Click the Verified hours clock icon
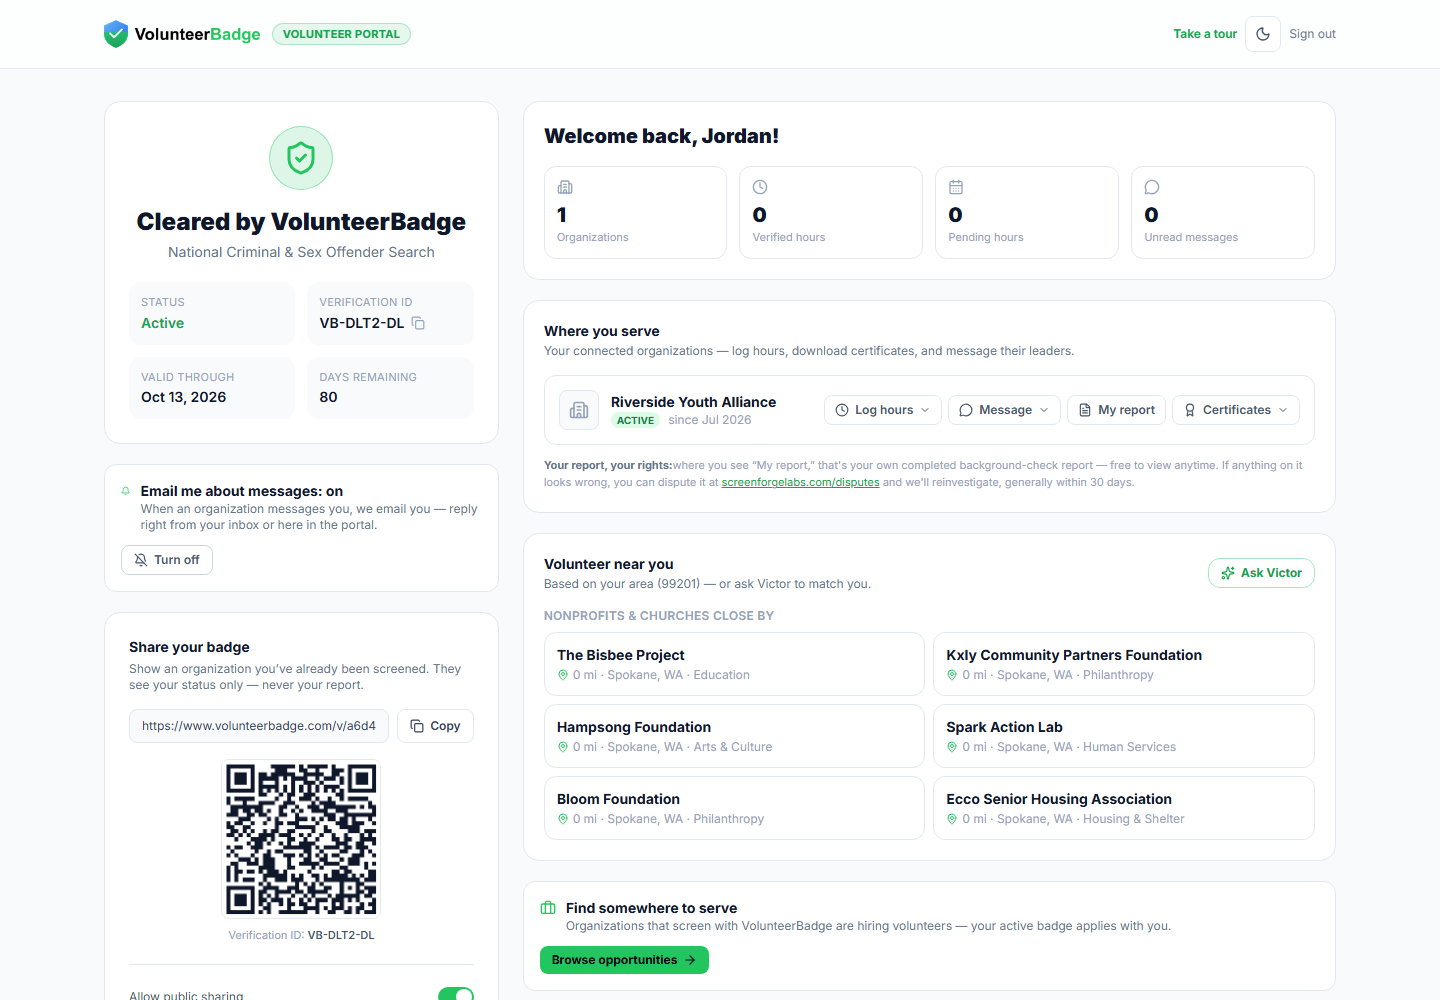The height and width of the screenshot is (1000, 1440). tap(760, 187)
